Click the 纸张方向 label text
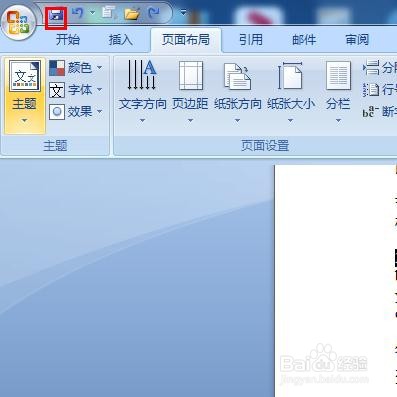397x397 pixels. (x=237, y=104)
